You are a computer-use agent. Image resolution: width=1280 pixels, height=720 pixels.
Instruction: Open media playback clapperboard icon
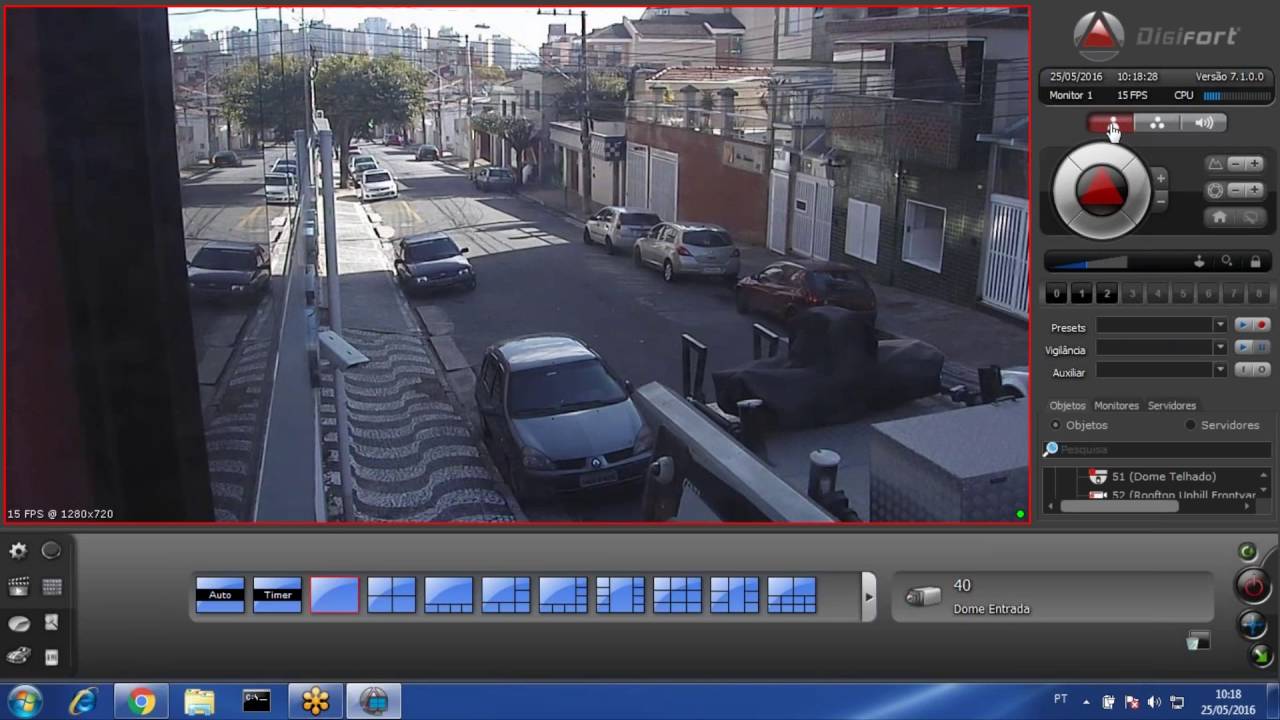pos(18,587)
